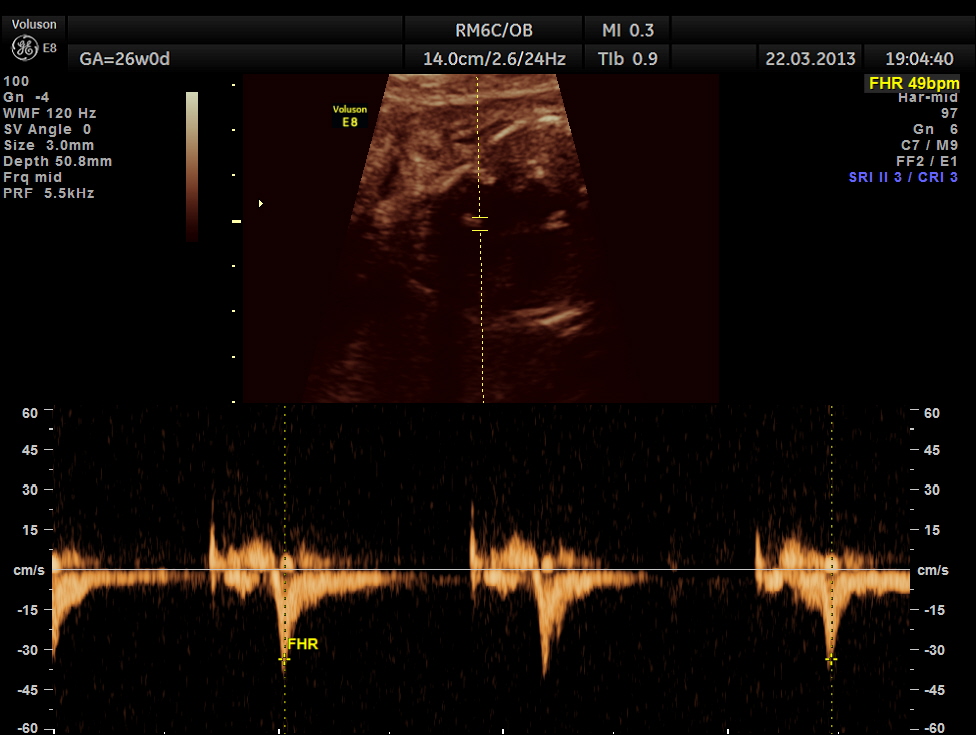Click the yellow FHR label on the waveform
The width and height of the screenshot is (976, 735).
pos(303,644)
